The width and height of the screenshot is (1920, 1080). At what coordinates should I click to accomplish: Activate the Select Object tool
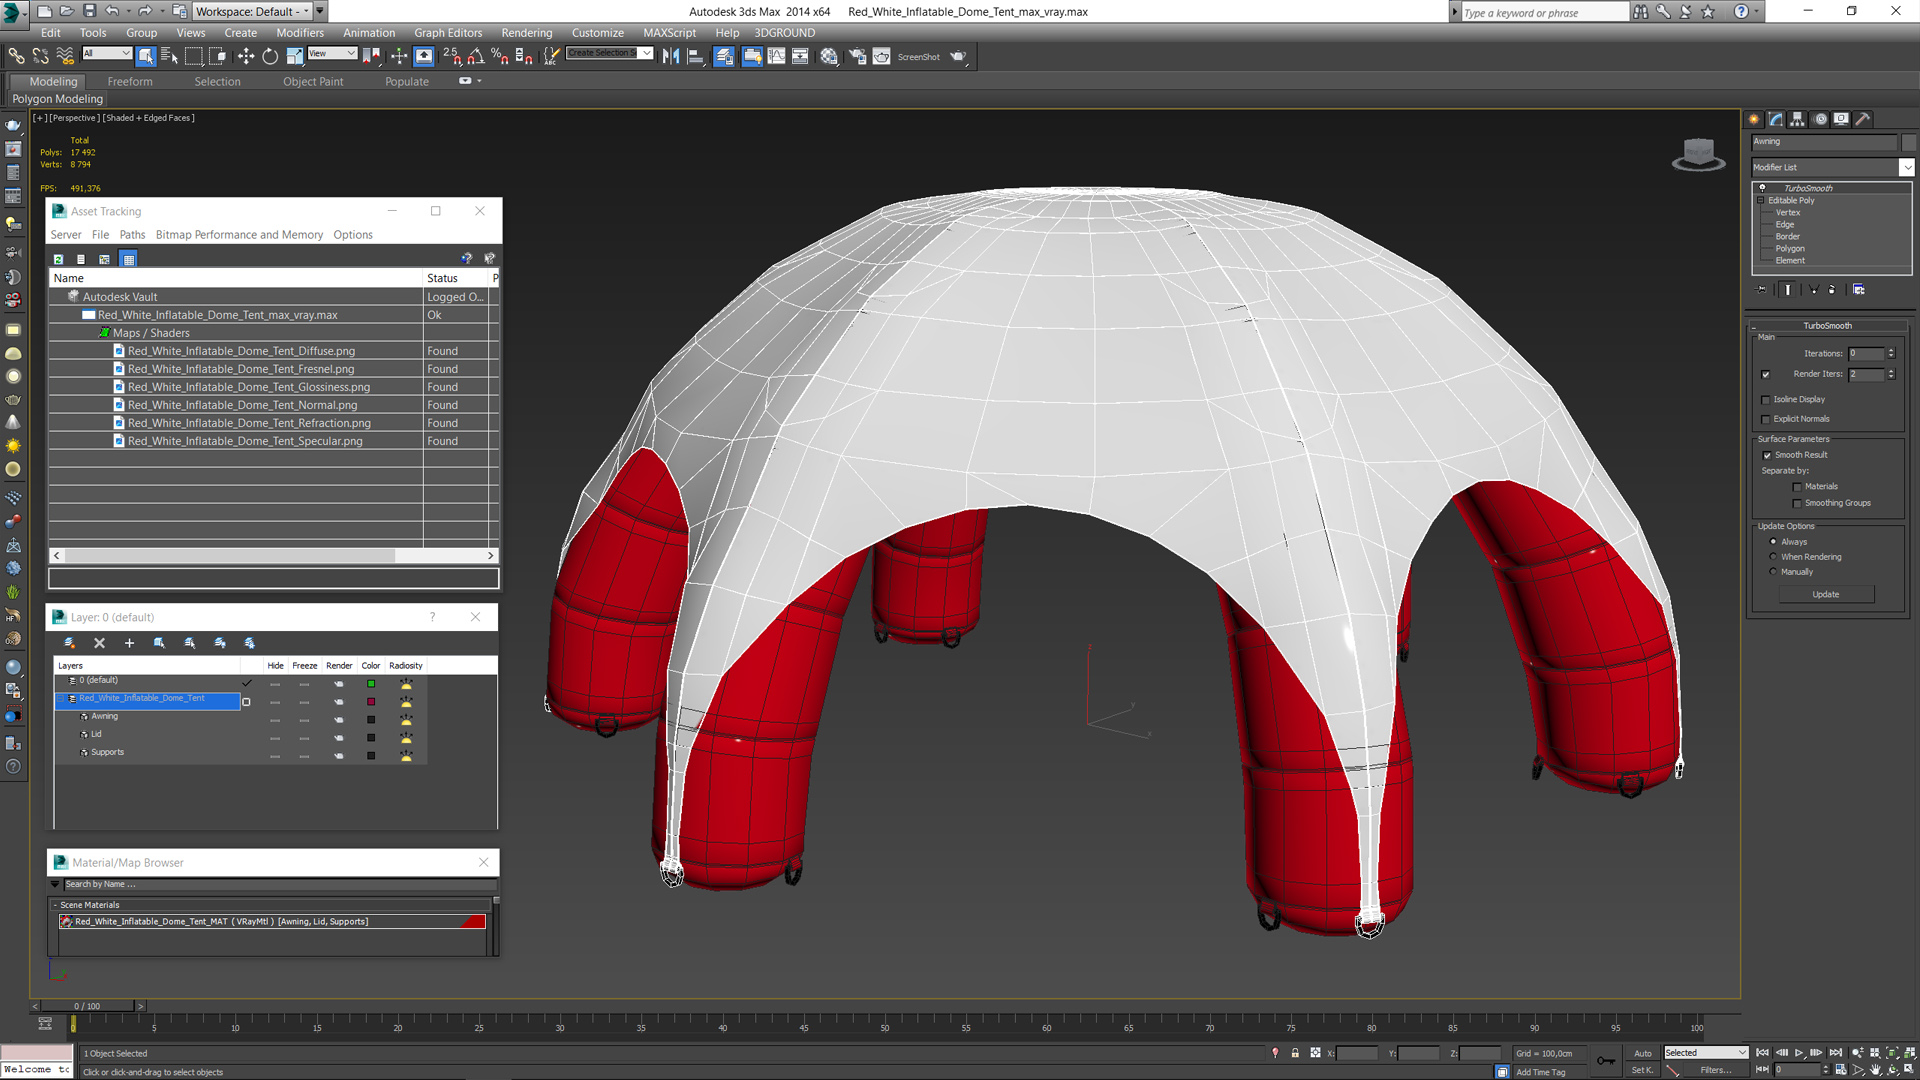coord(146,57)
